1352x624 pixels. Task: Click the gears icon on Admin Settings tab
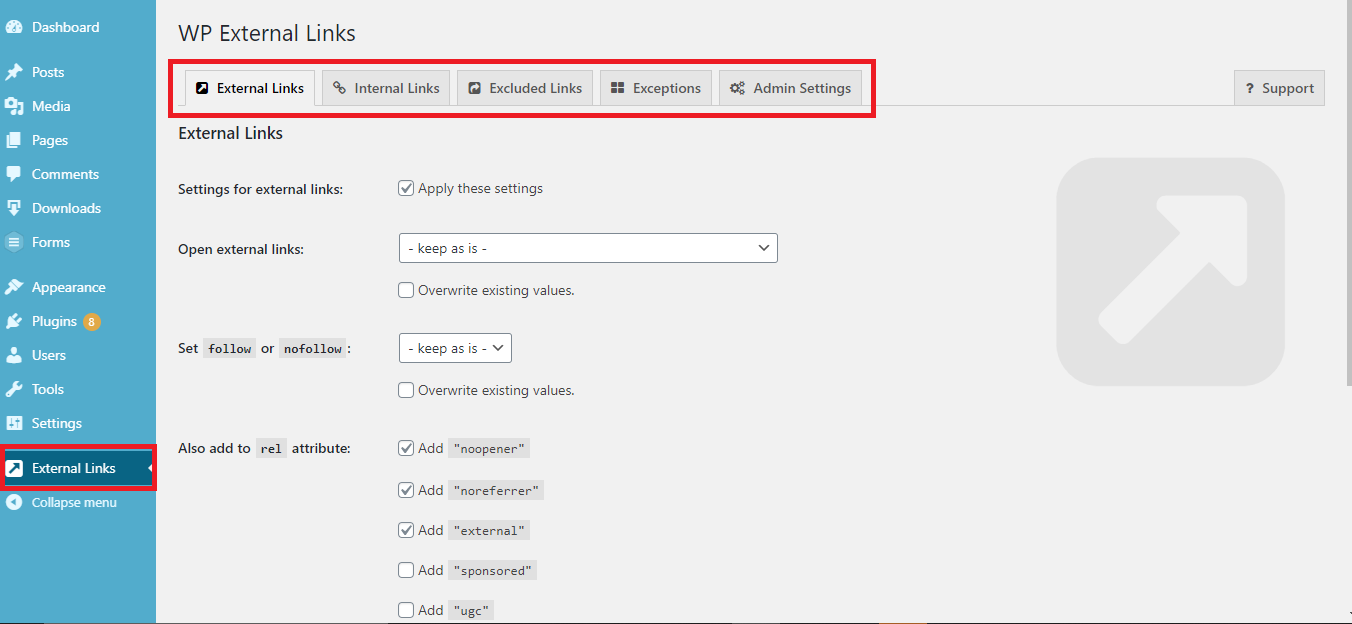point(737,88)
